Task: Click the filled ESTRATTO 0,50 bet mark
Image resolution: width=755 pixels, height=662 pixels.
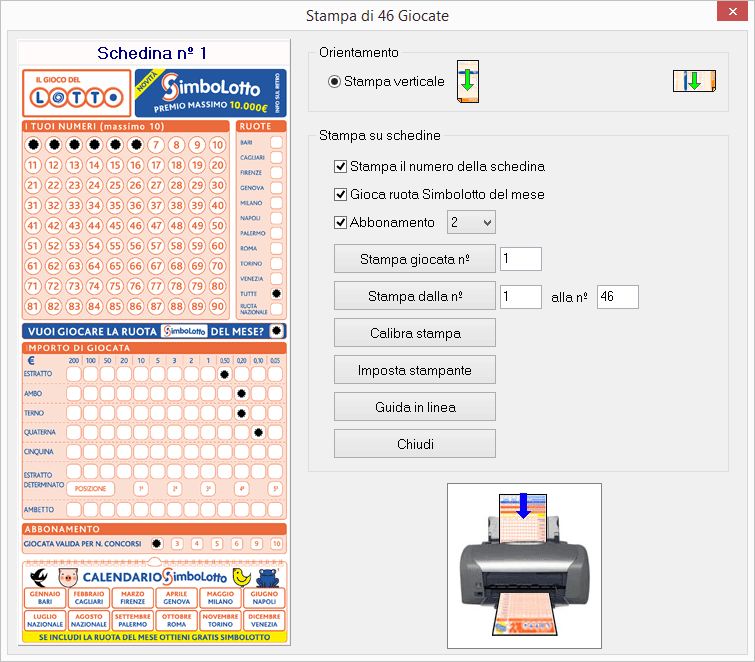Action: [225, 374]
